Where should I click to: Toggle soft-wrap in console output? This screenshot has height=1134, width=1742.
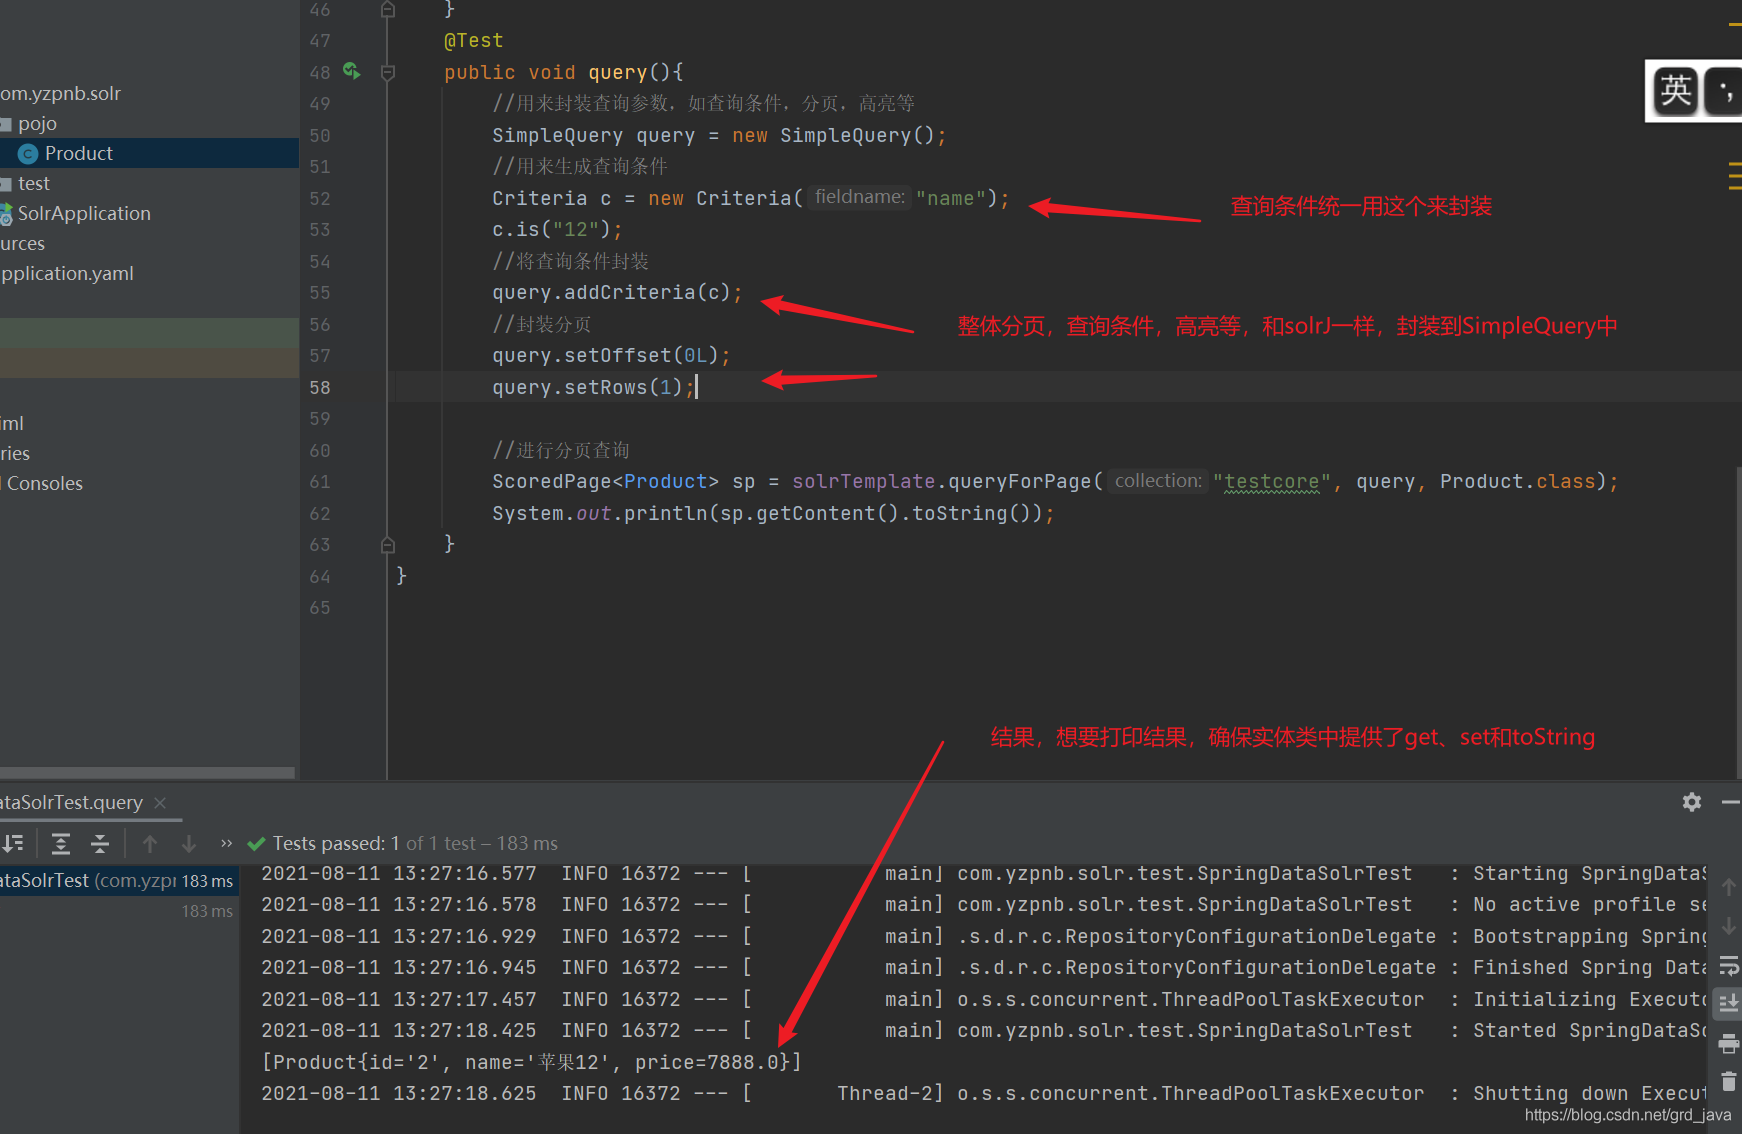point(1728,966)
